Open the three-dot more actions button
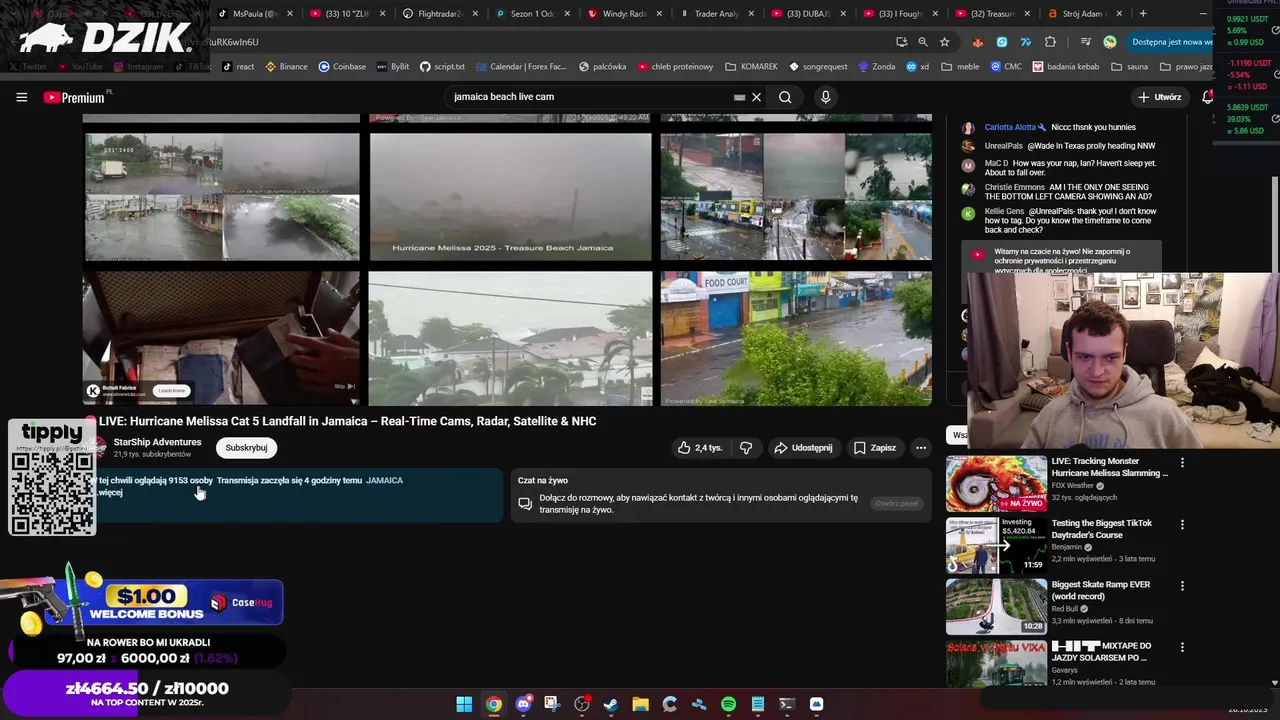Screen dimensions: 1280x720 coord(921,448)
